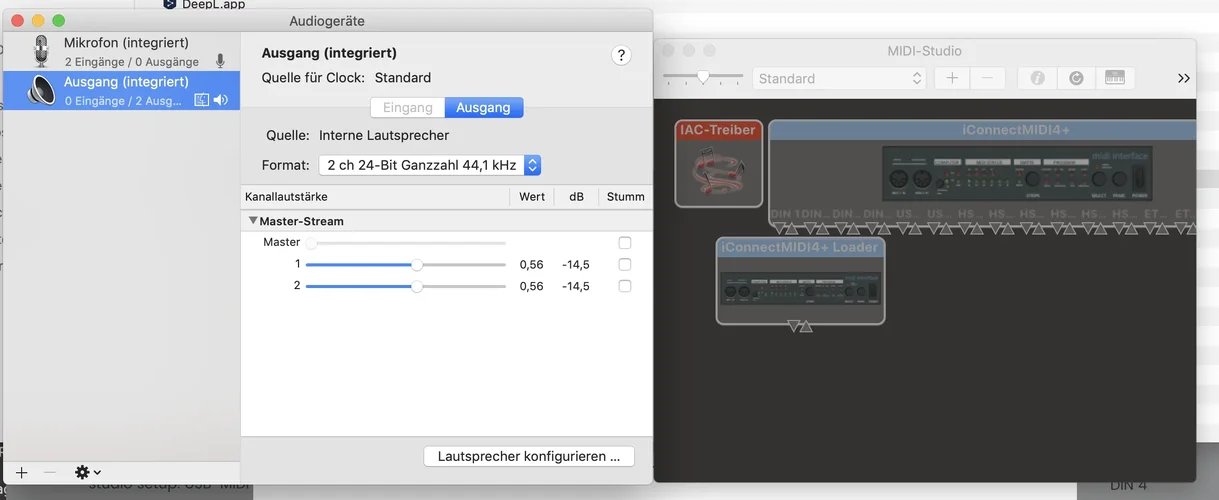Show info for device in MIDI-Studio
Image resolution: width=1219 pixels, height=500 pixels.
1038,78
